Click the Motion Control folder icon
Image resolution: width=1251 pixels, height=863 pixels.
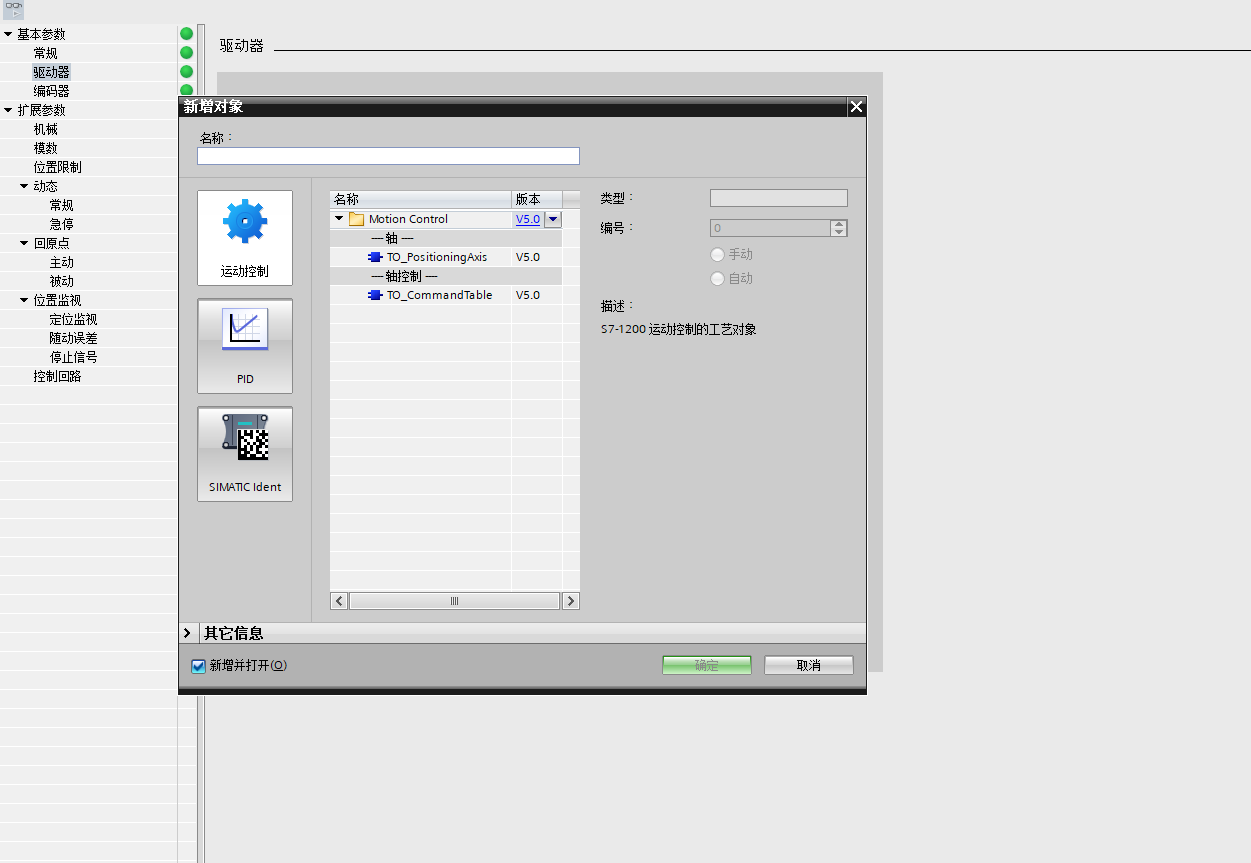click(356, 219)
